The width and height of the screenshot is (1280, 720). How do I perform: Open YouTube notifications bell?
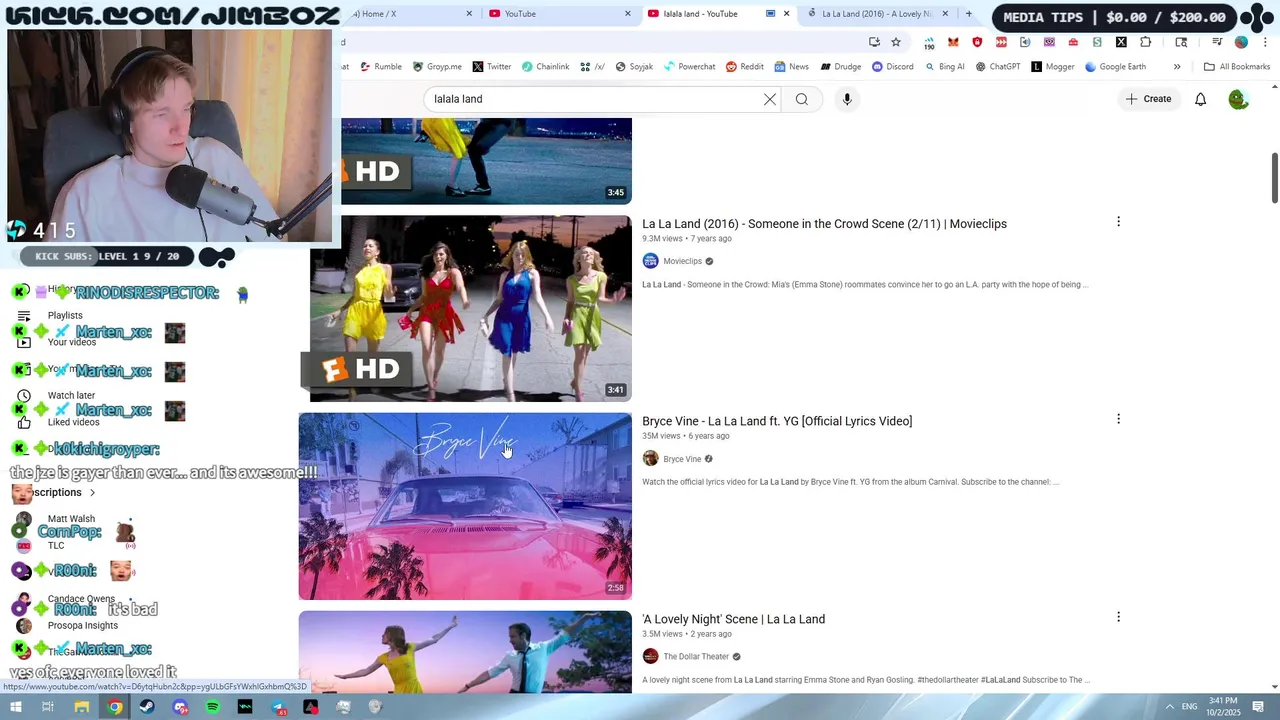point(1200,99)
